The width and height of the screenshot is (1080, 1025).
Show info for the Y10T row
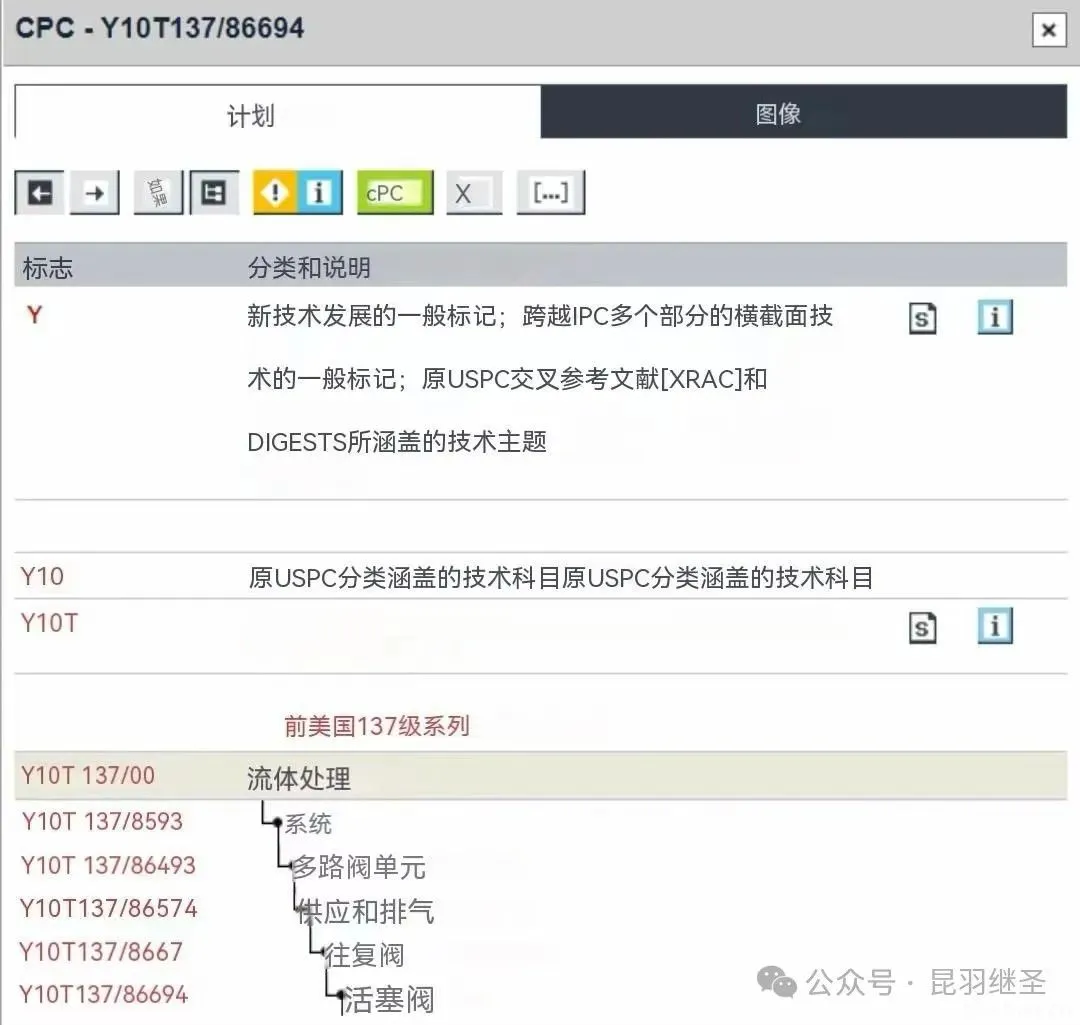tap(994, 627)
